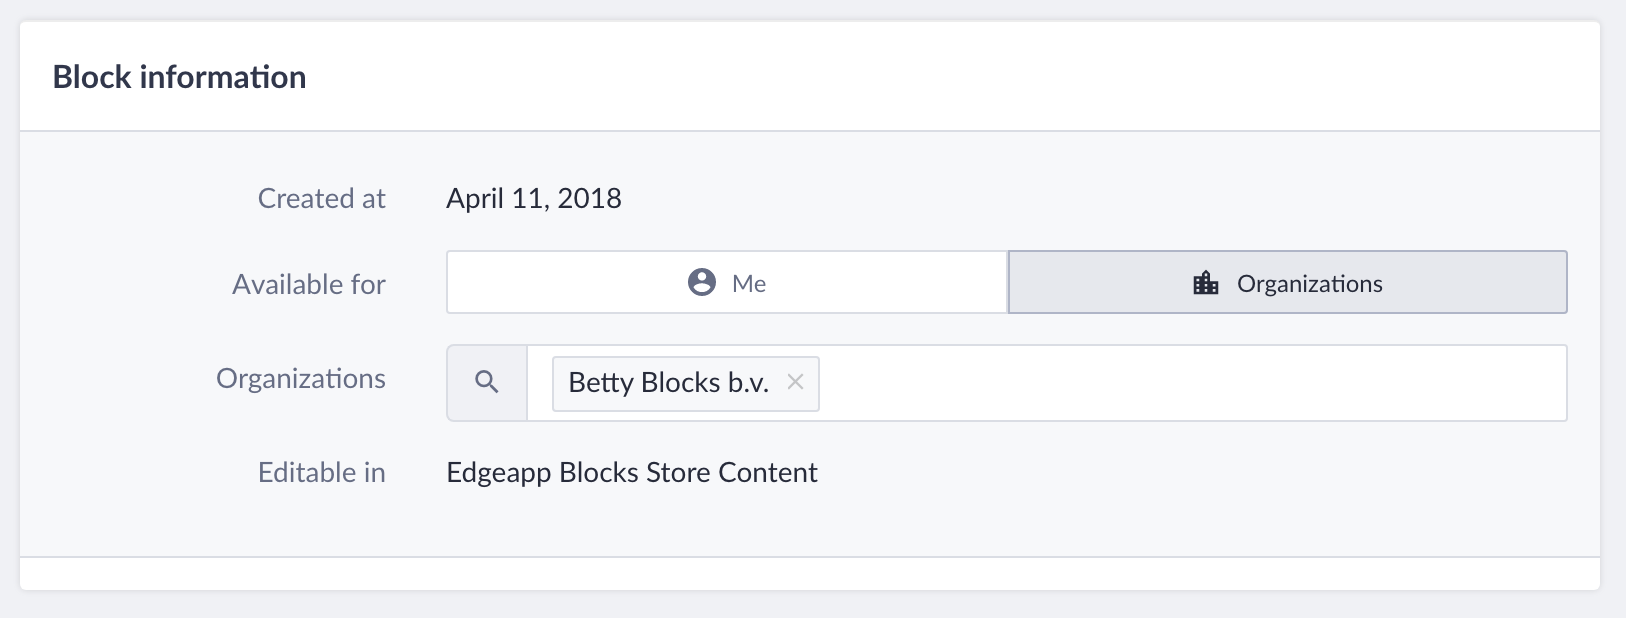
Task: Click the Available for label
Action: click(309, 284)
